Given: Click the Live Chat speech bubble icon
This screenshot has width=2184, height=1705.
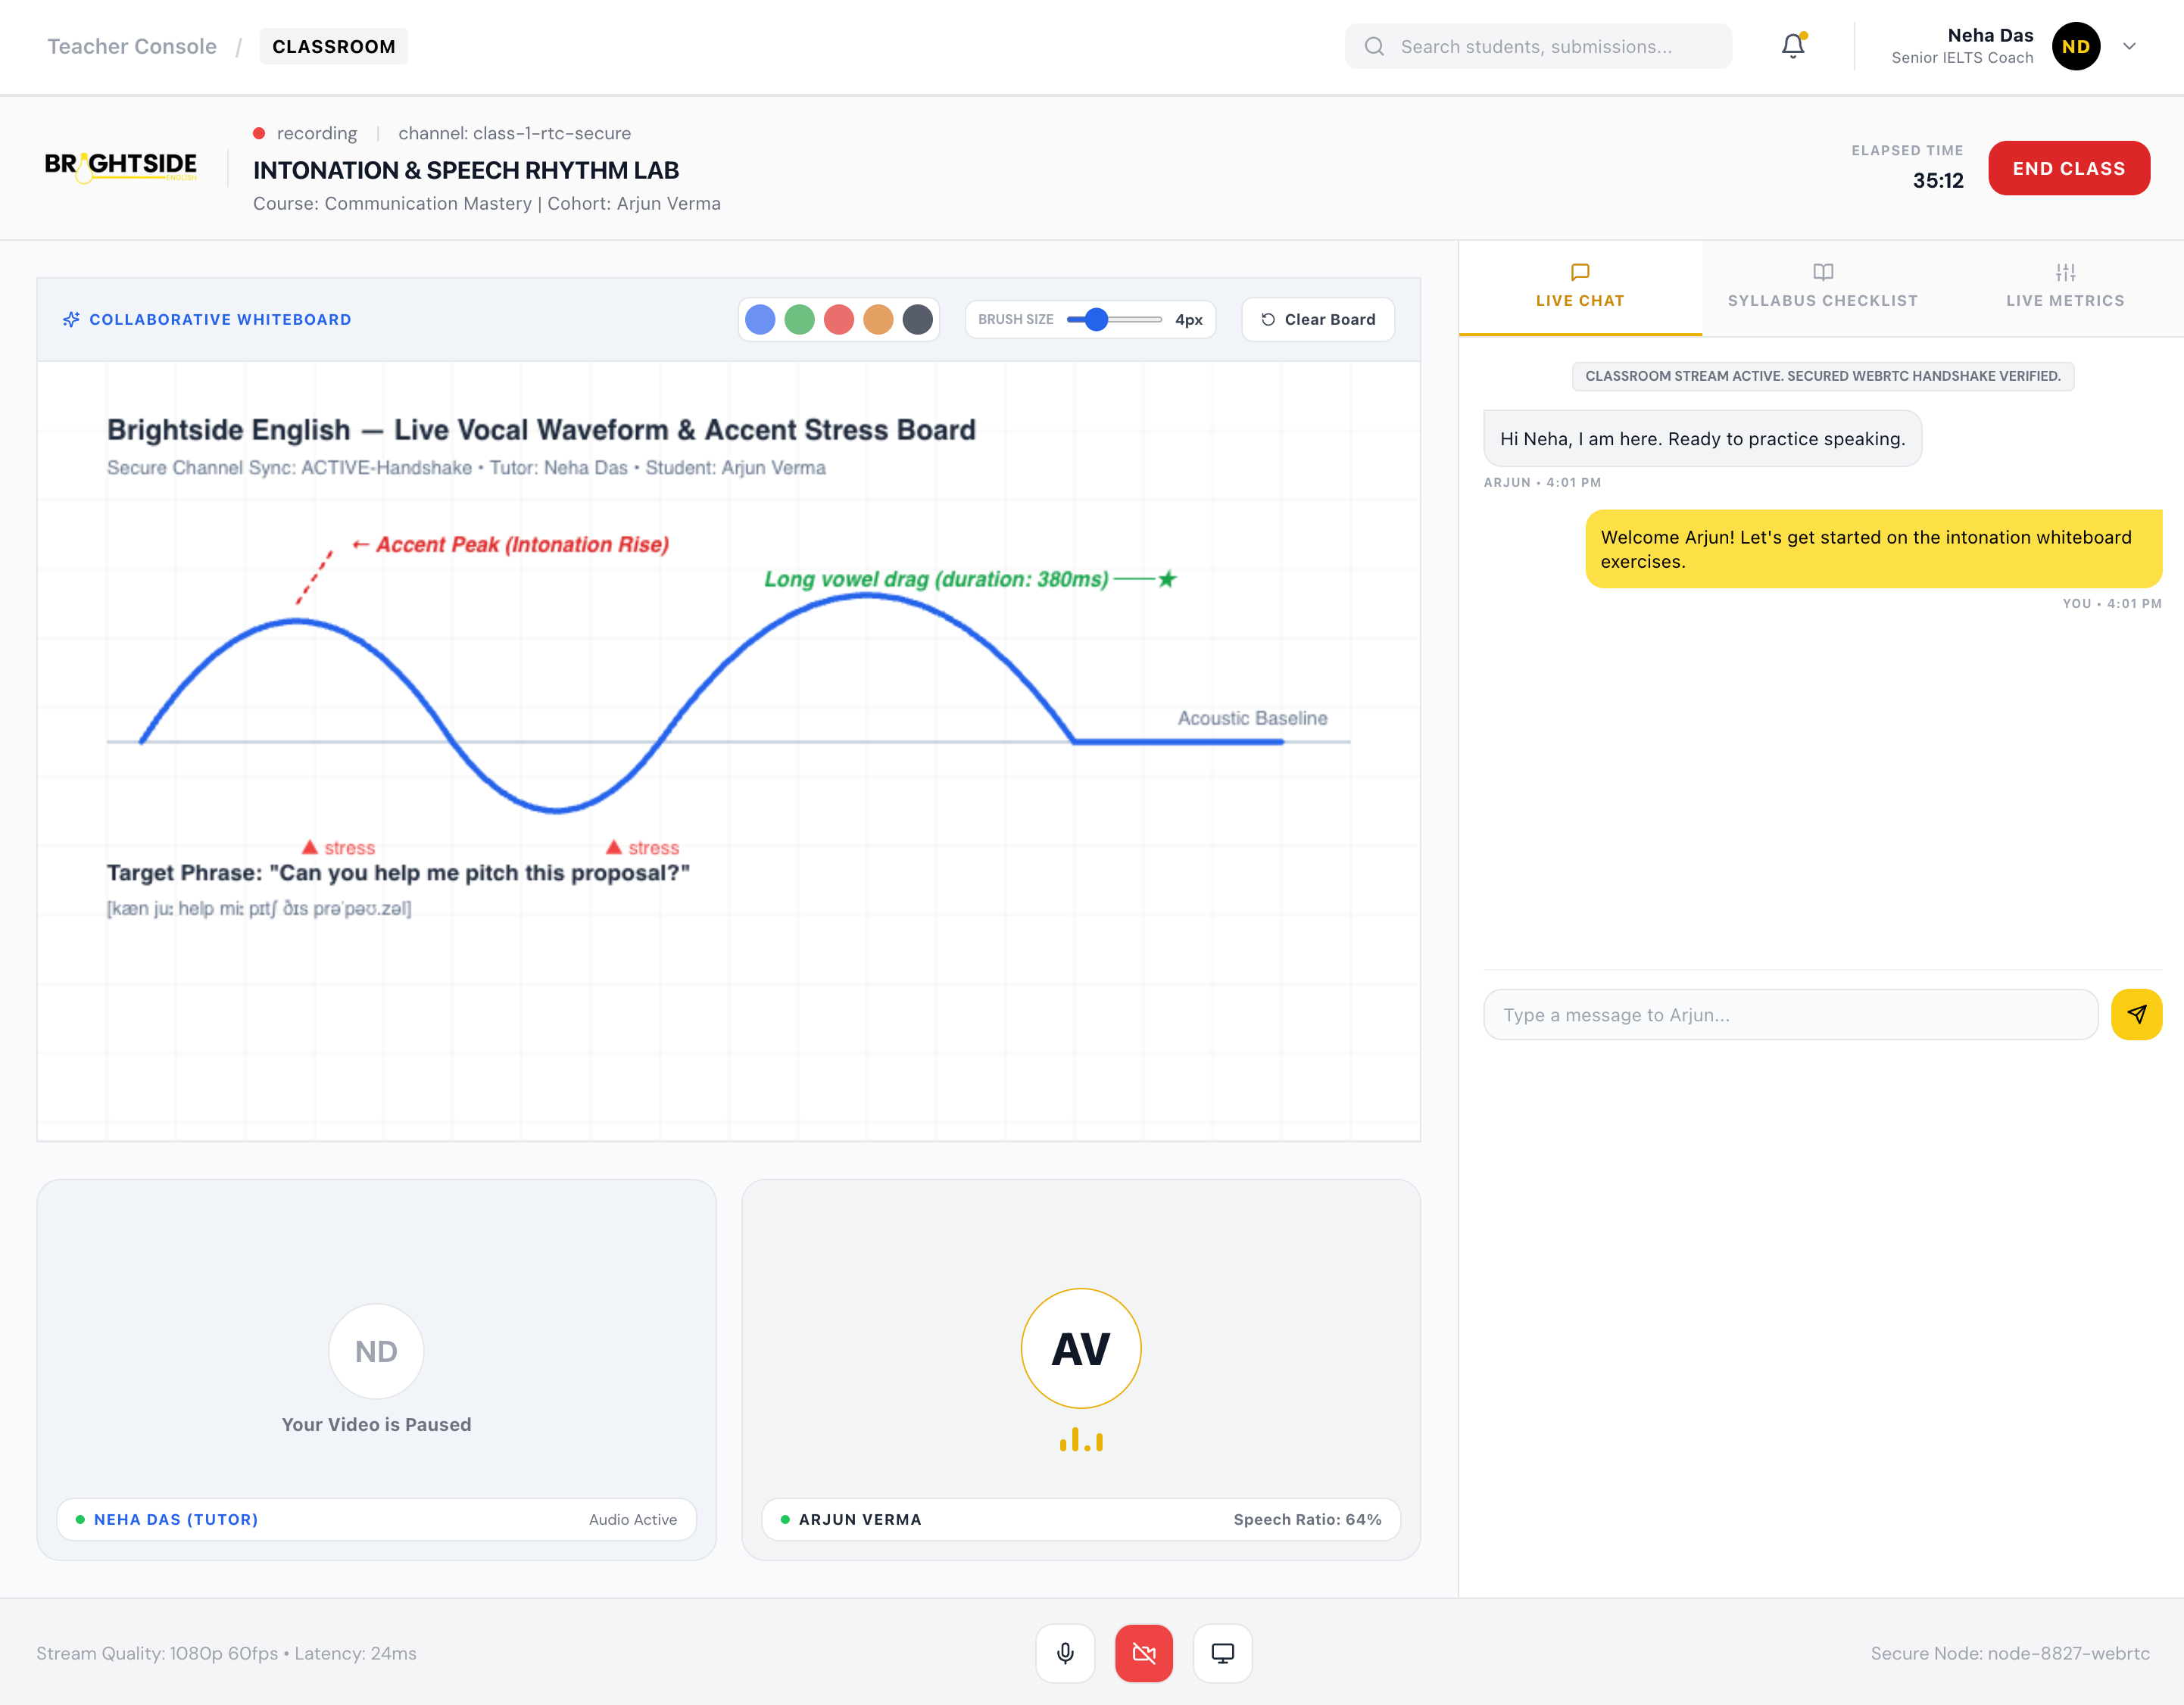Looking at the screenshot, I should (x=1580, y=272).
